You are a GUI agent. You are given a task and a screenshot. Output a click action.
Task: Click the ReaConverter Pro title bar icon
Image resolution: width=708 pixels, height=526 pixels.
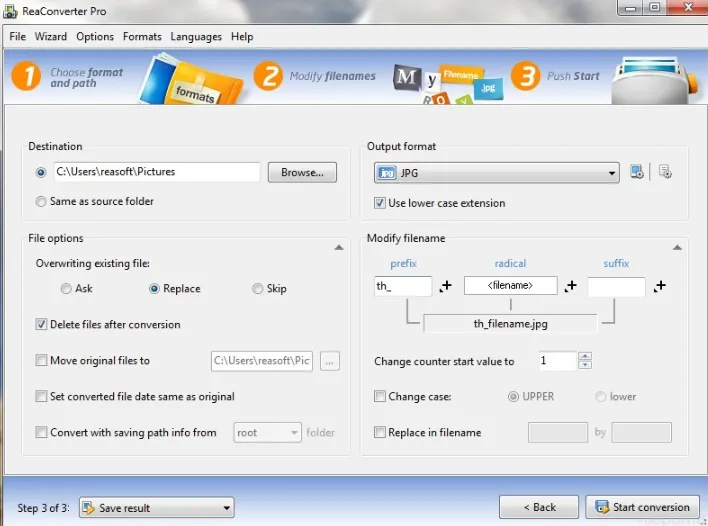[x=10, y=11]
